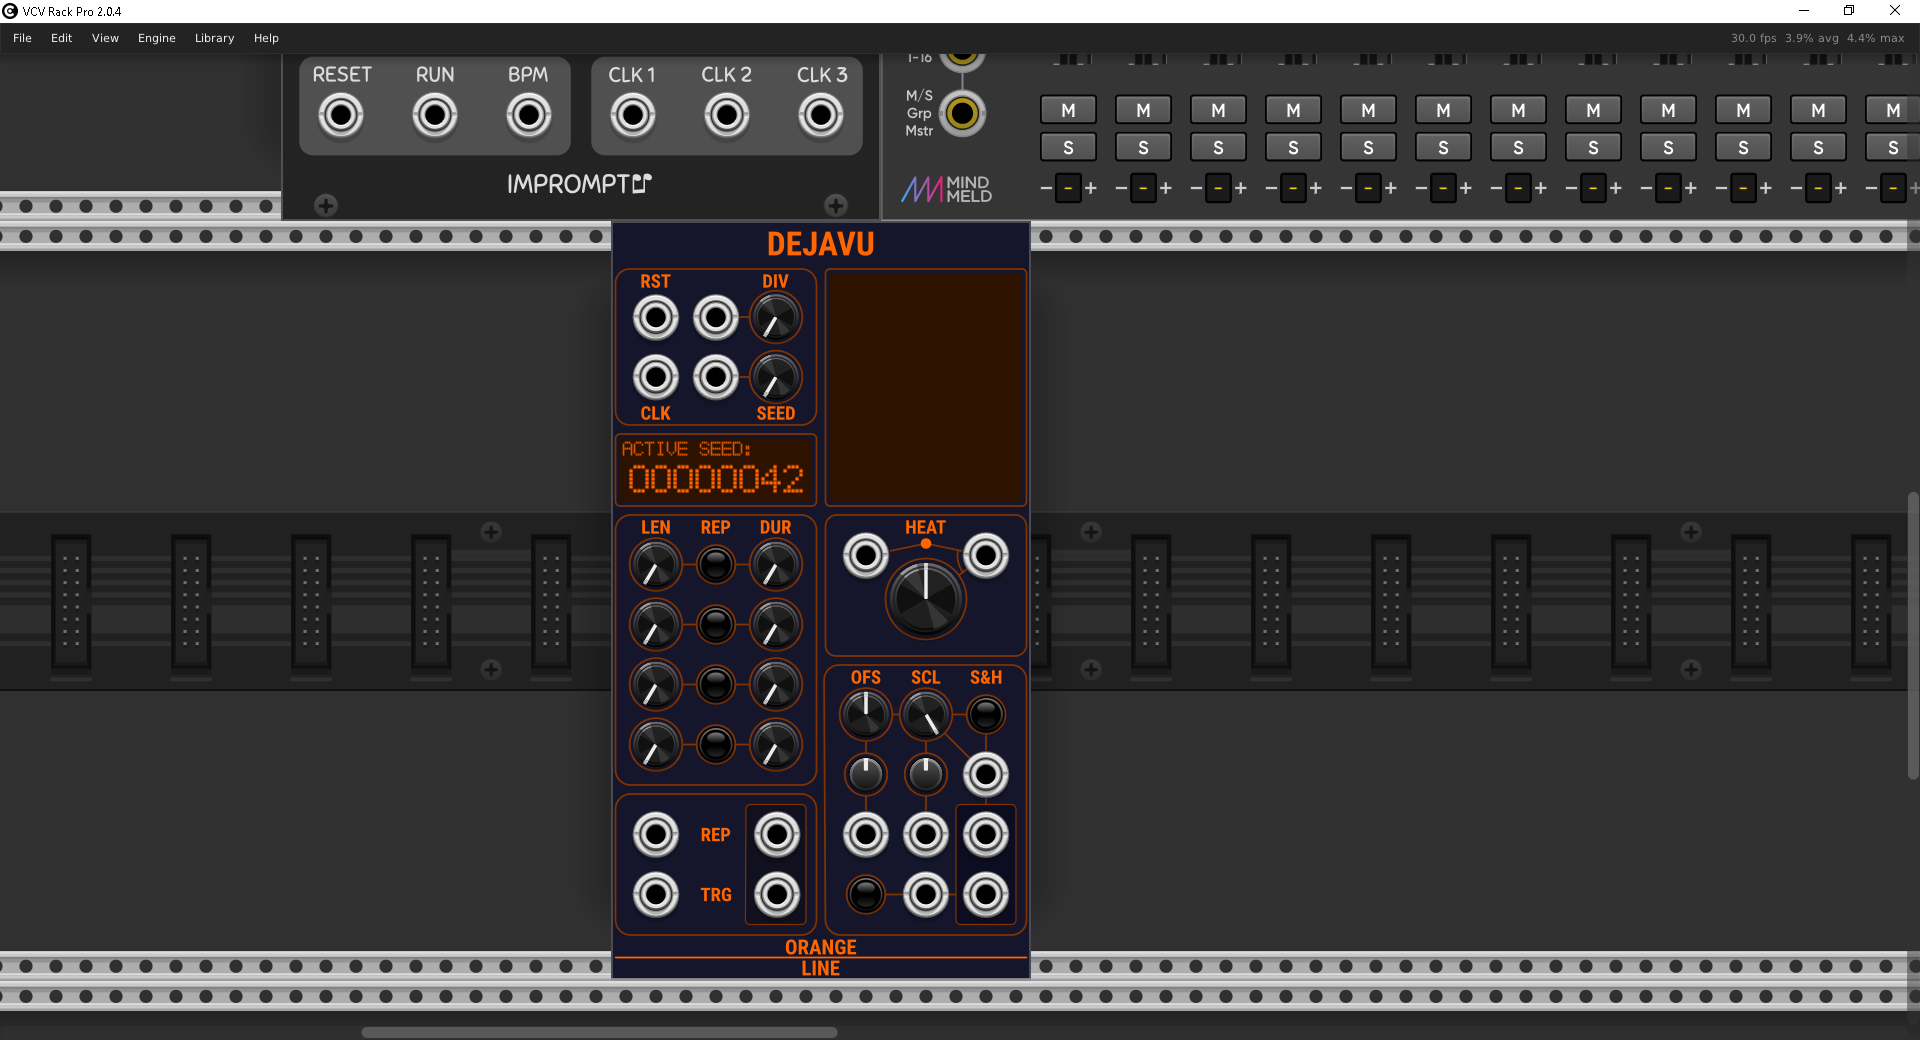Click the CLK 1 output jack
1920x1040 pixels.
click(x=633, y=116)
